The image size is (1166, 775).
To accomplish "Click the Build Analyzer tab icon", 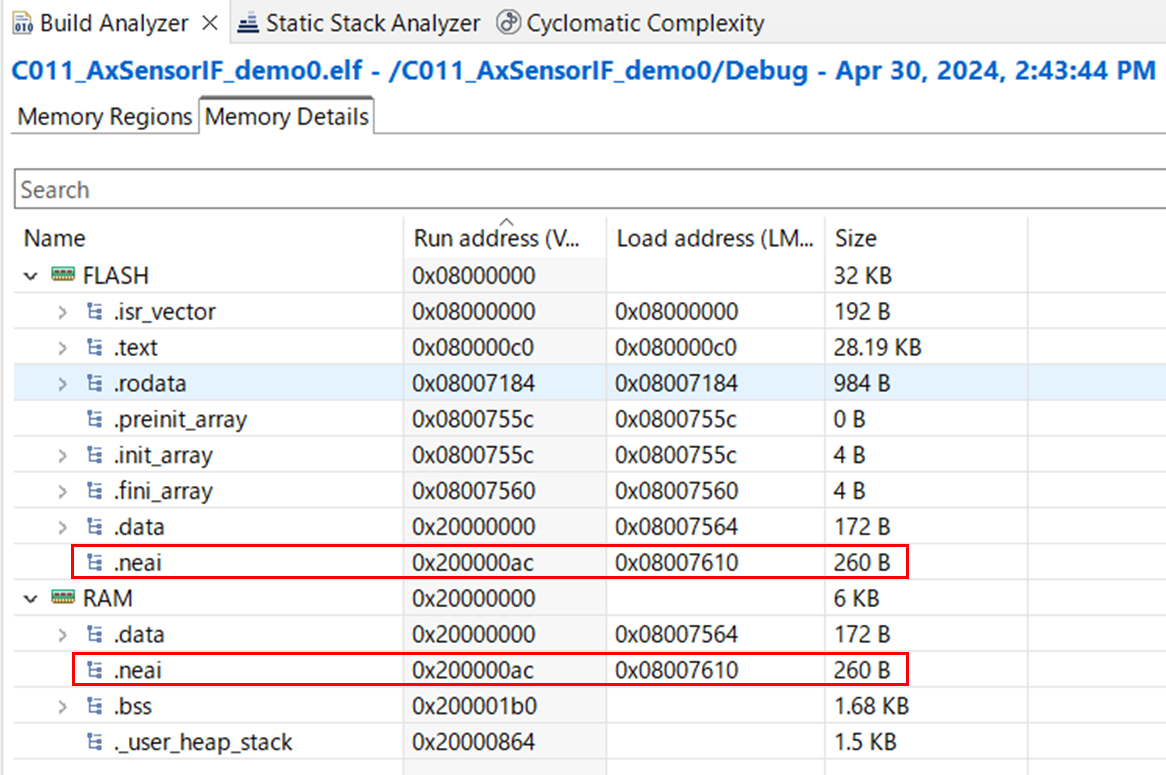I will [x=21, y=22].
